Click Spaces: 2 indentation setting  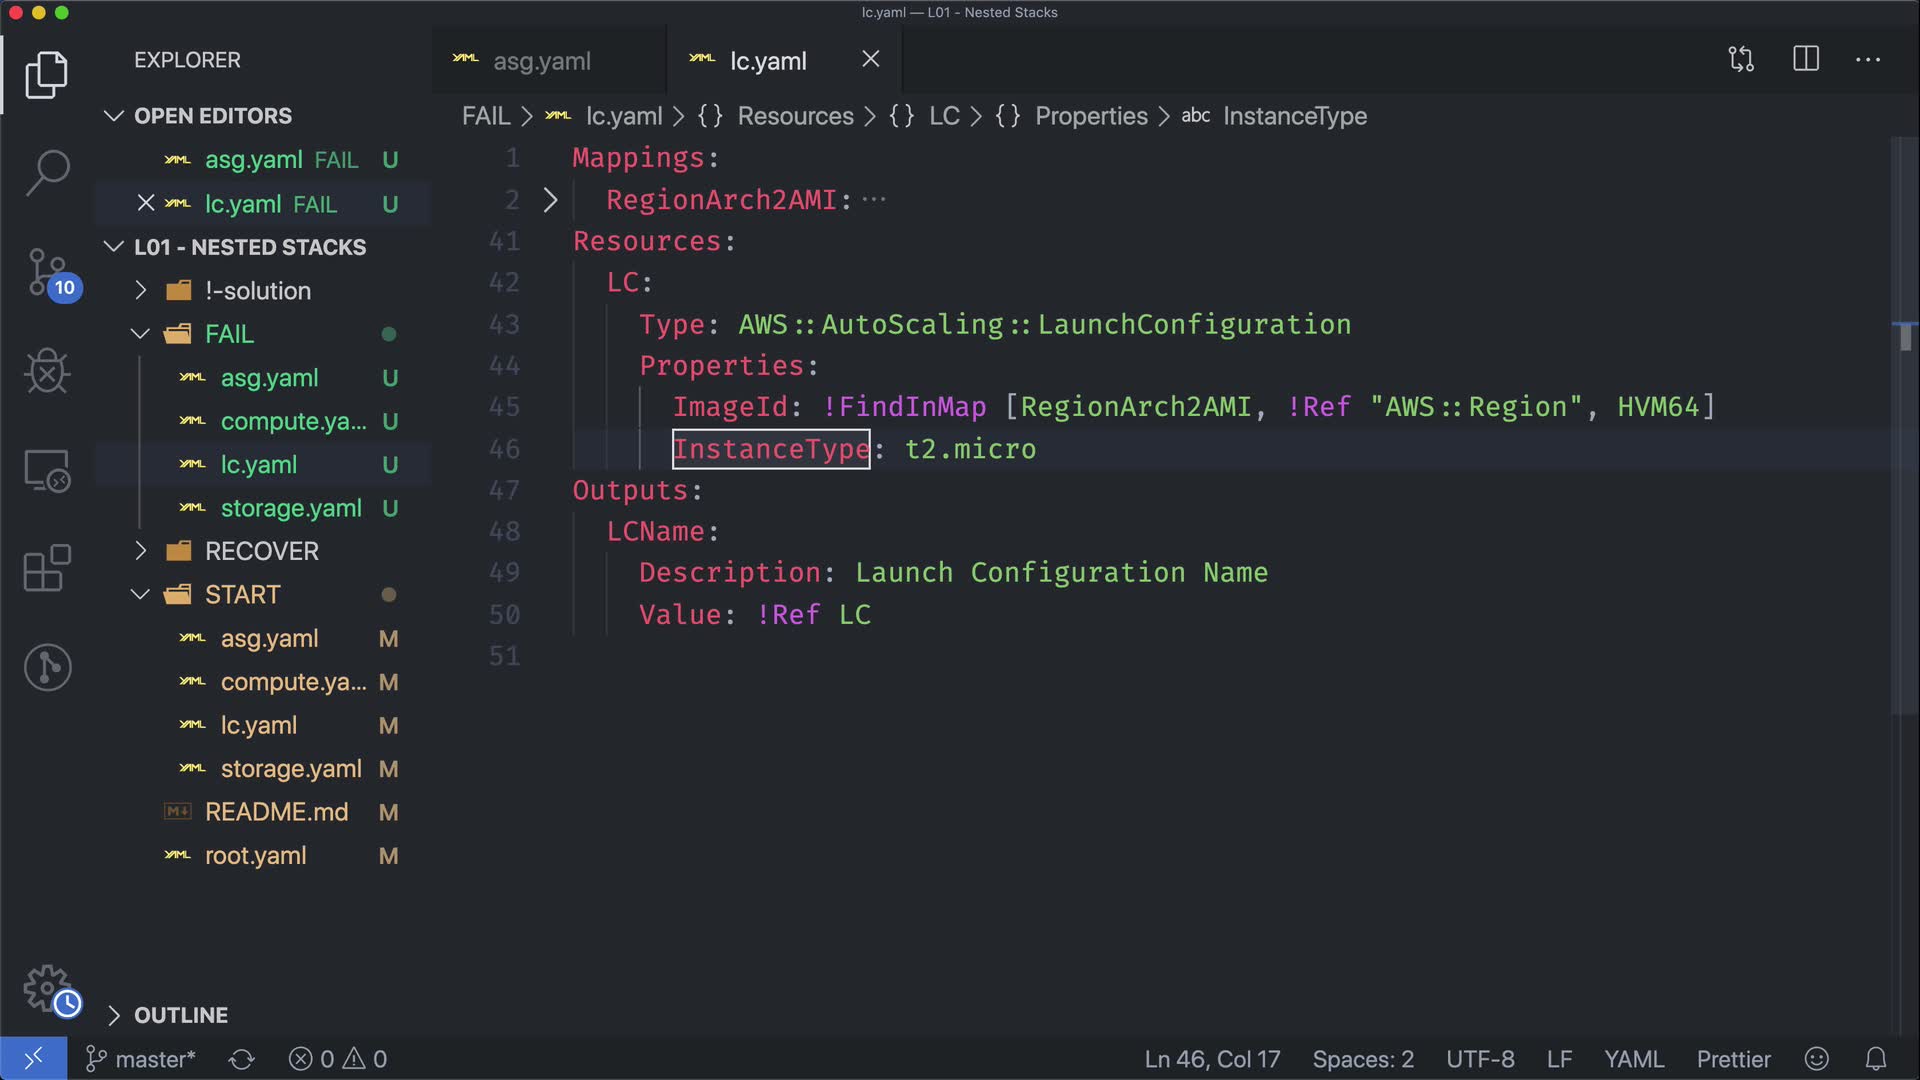point(1363,1059)
